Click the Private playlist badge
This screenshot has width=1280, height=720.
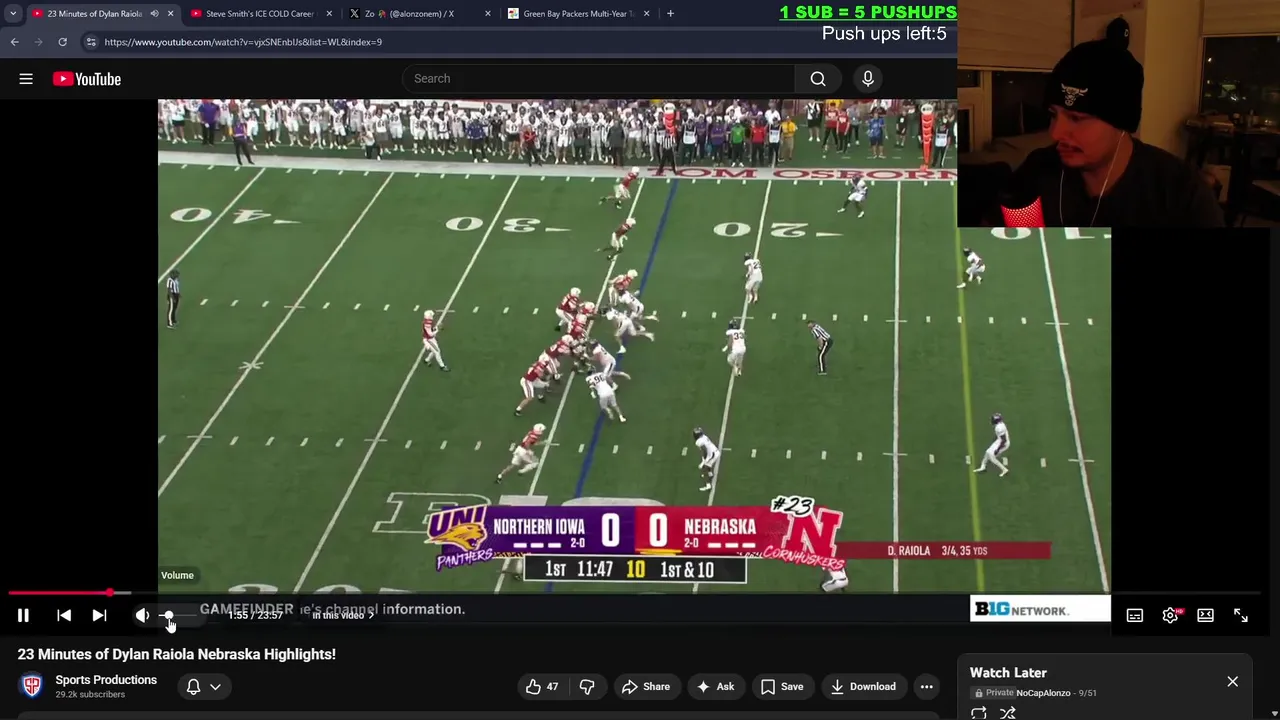pos(995,693)
